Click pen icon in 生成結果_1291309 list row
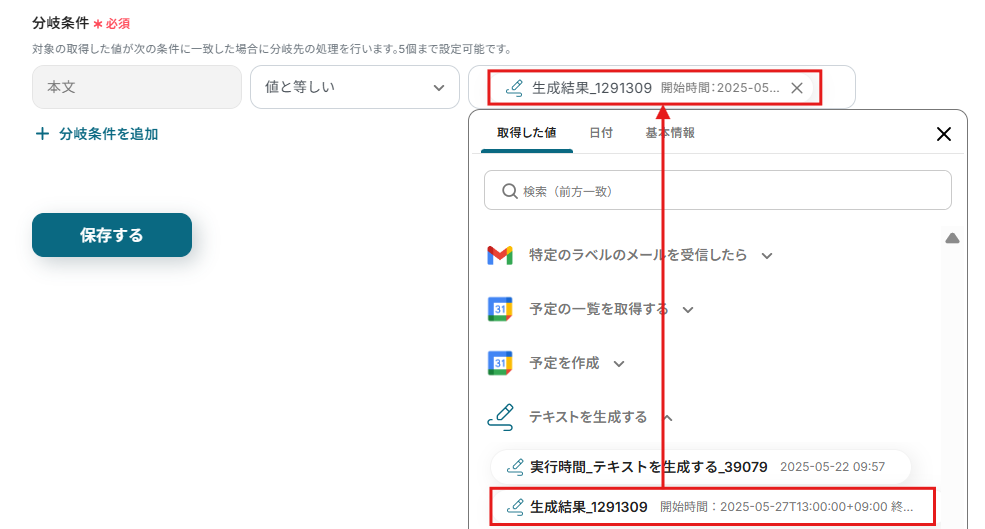 [x=514, y=506]
